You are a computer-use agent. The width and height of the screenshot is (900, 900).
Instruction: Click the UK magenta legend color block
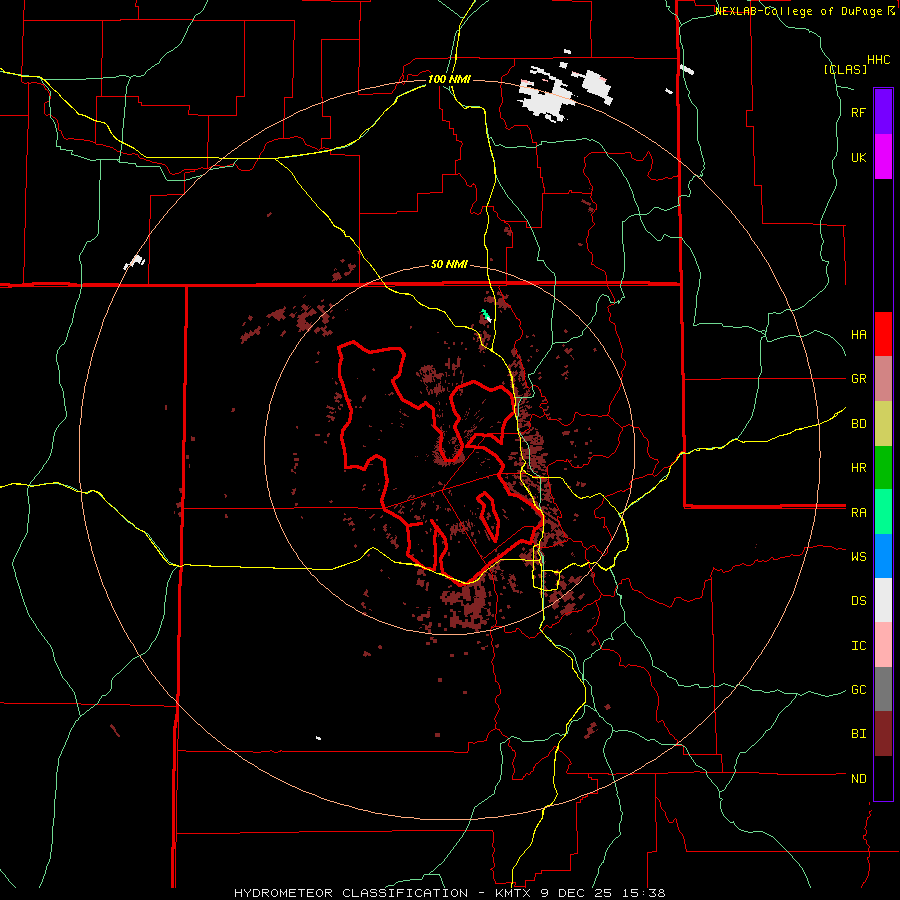pos(883,157)
